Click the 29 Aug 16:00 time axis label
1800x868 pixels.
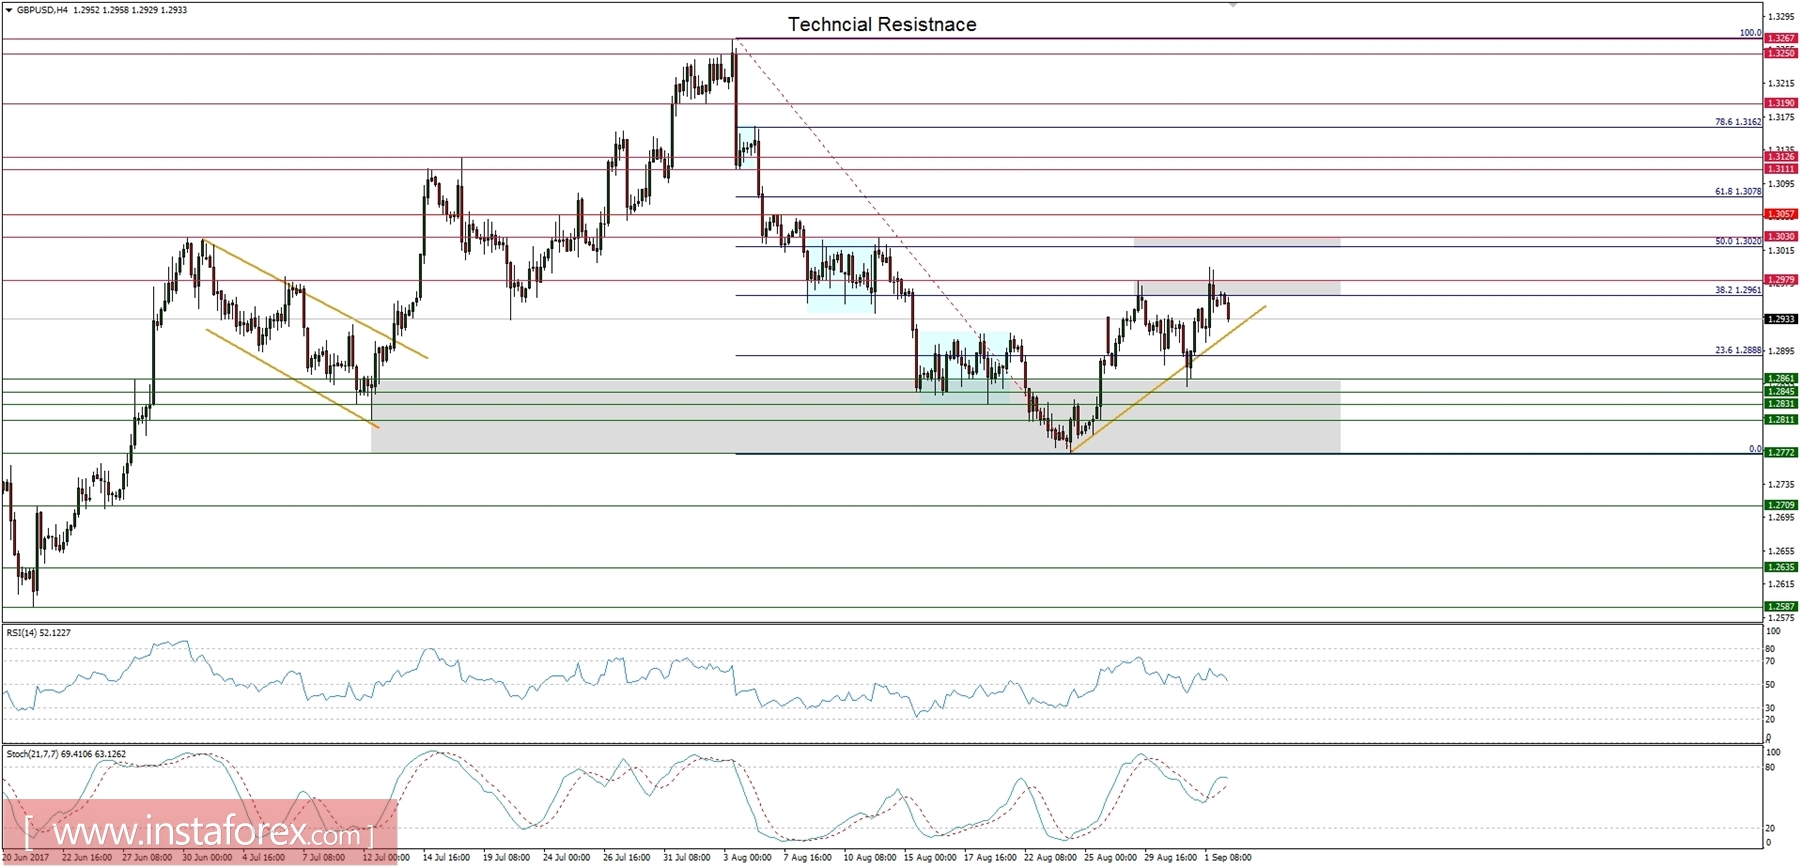(x=1170, y=858)
